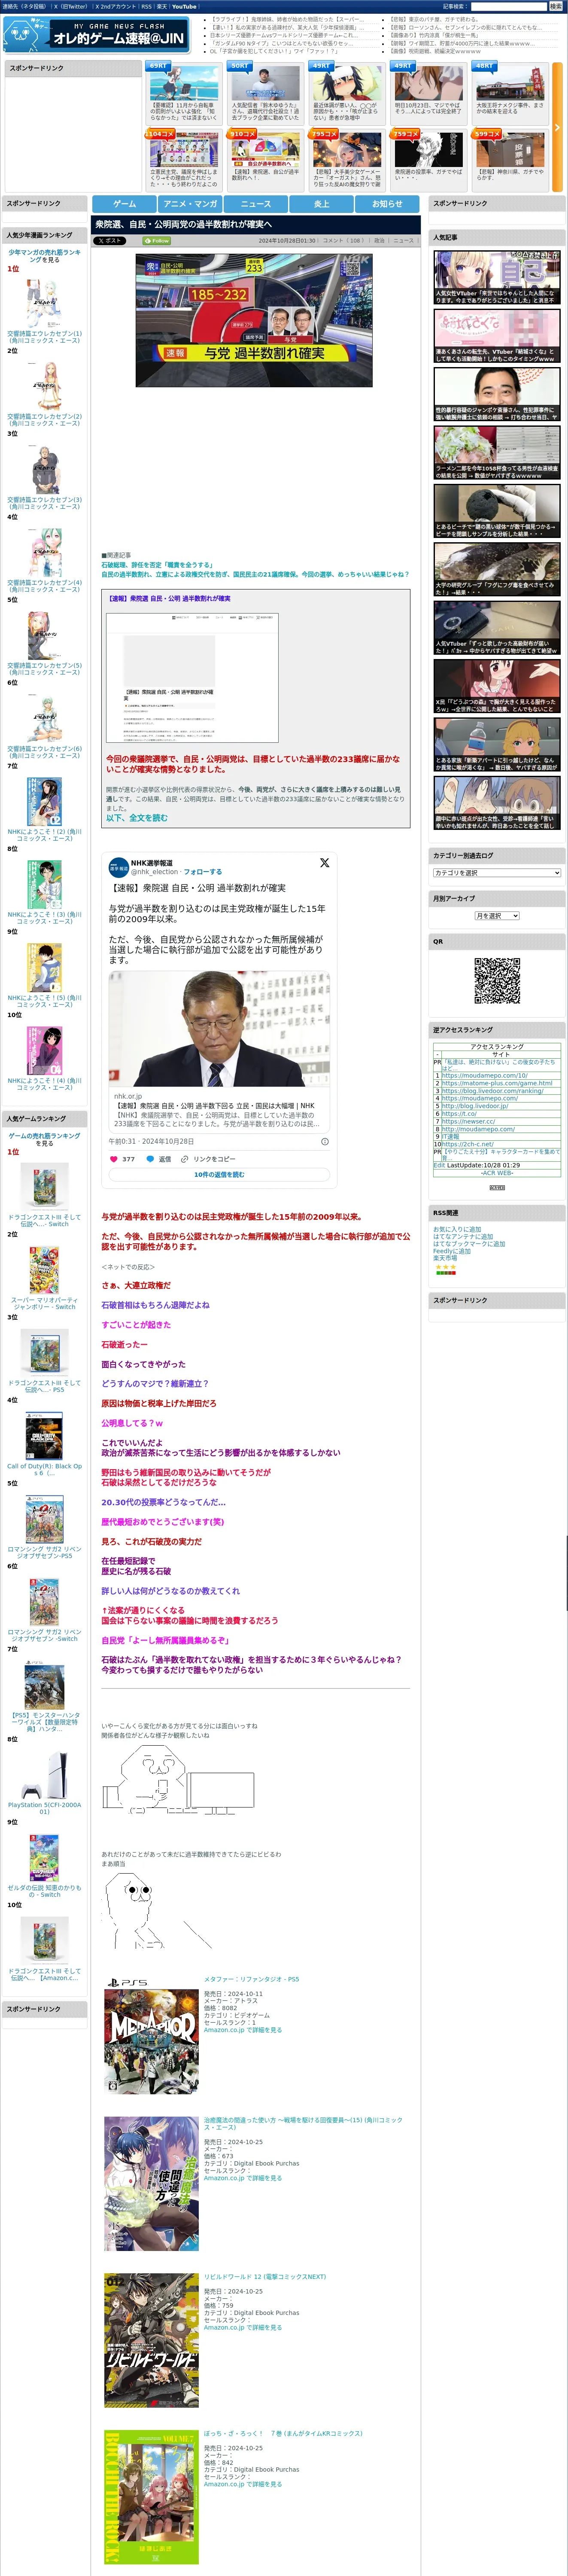The image size is (568, 2576).
Task: Click the three yellow stars rating image
Action: tap(445, 1266)
